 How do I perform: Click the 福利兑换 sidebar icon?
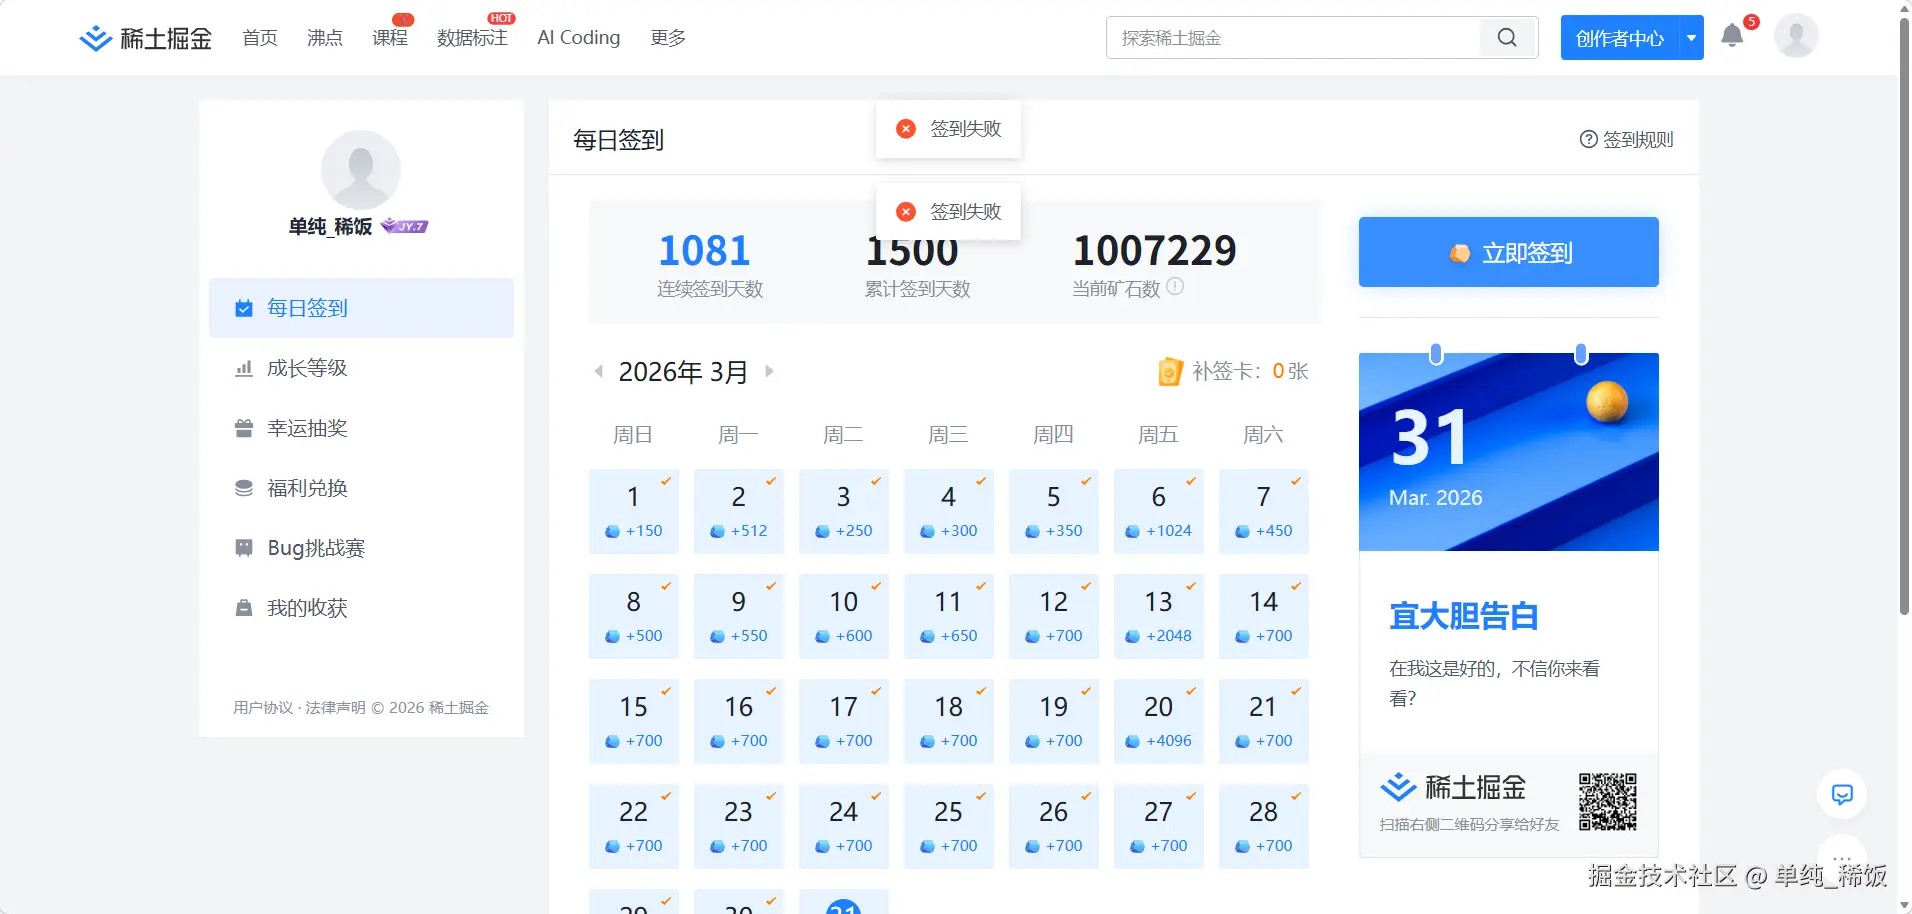[242, 488]
